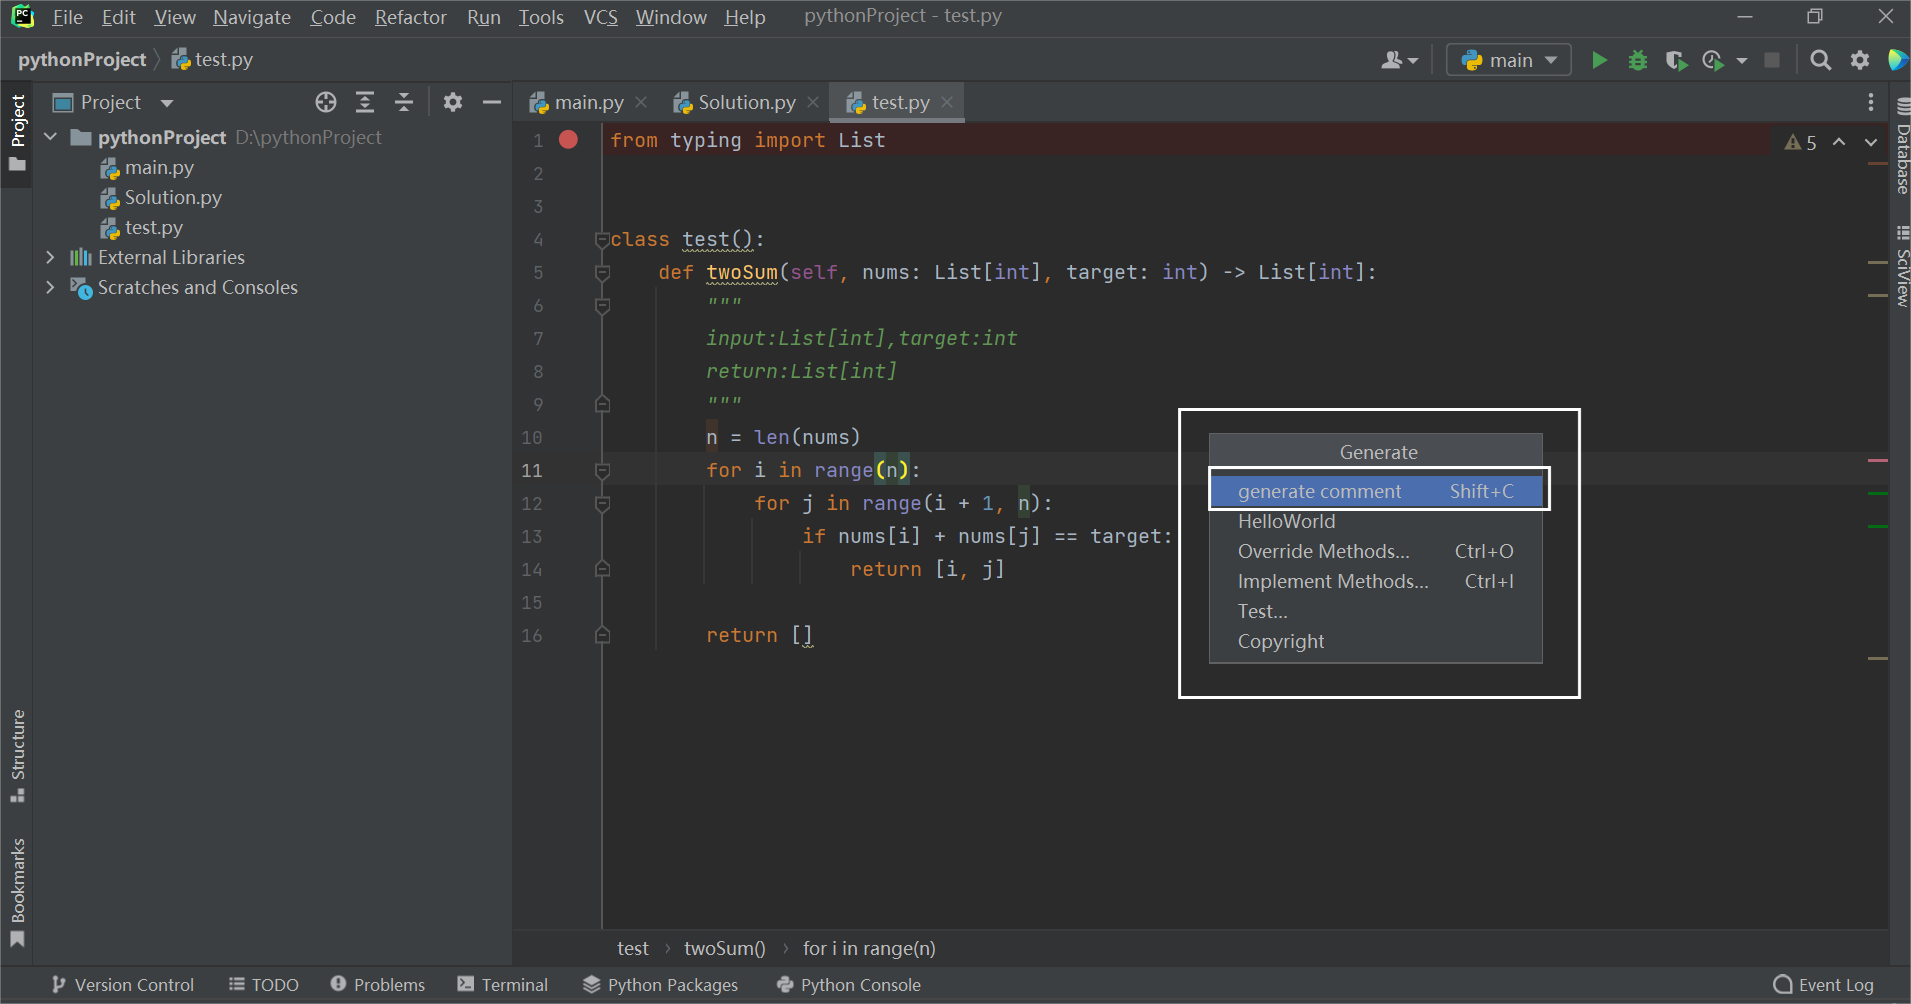This screenshot has height=1004, width=1911.
Task: Open the TODO tool window
Action: pos(264,985)
